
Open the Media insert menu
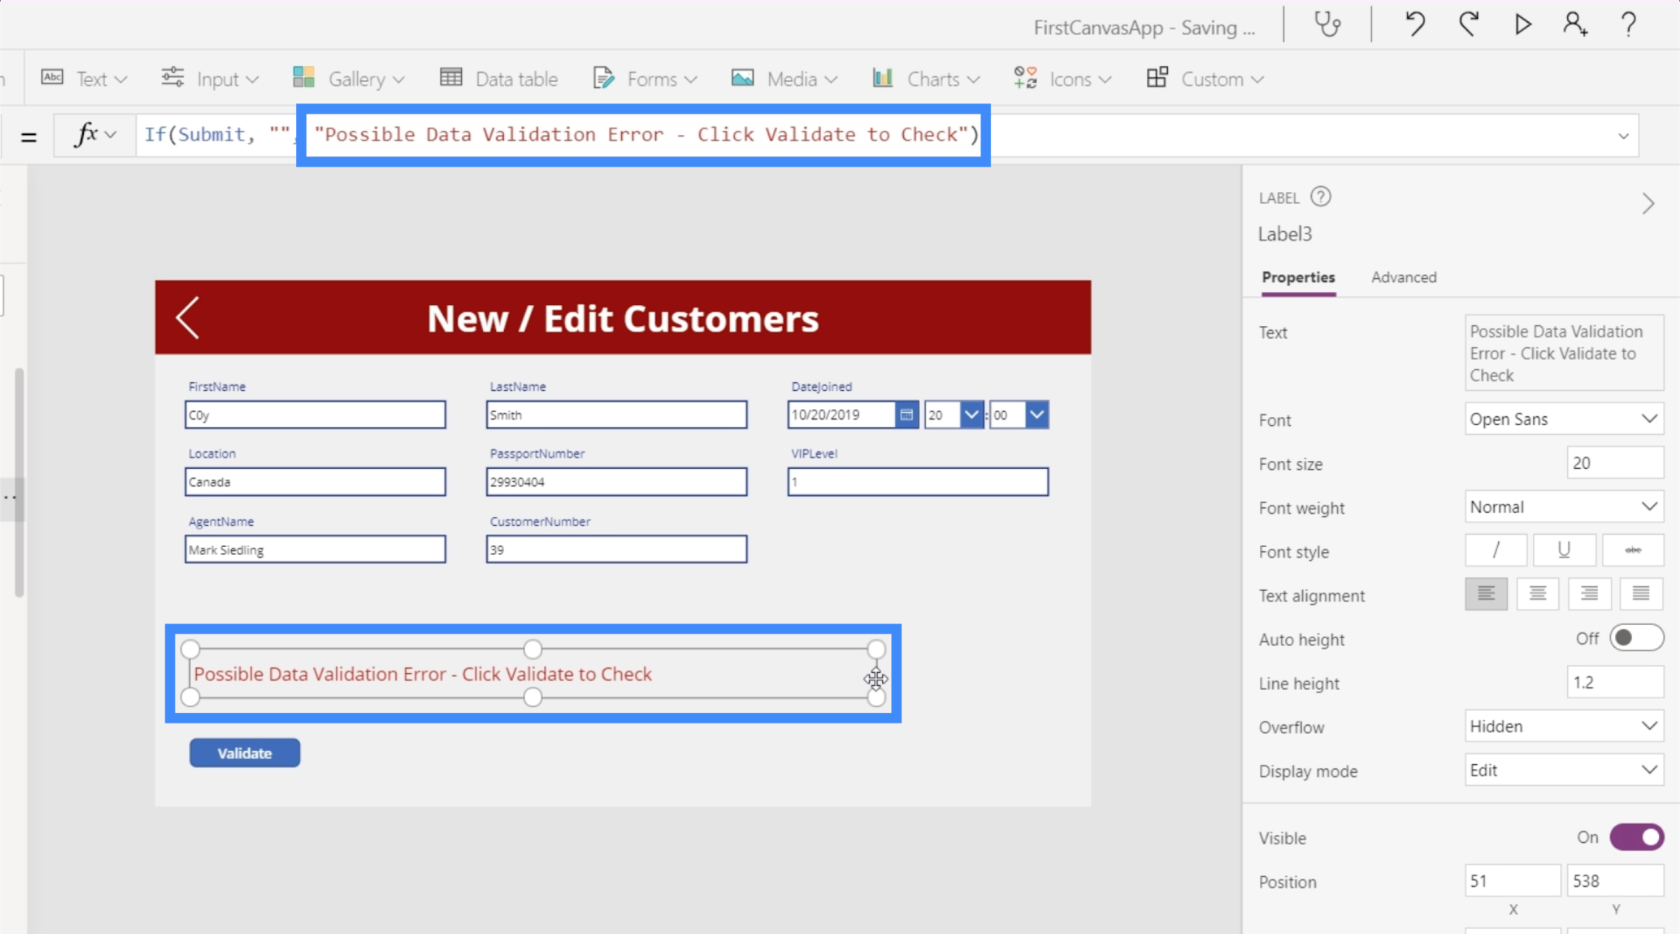click(784, 79)
